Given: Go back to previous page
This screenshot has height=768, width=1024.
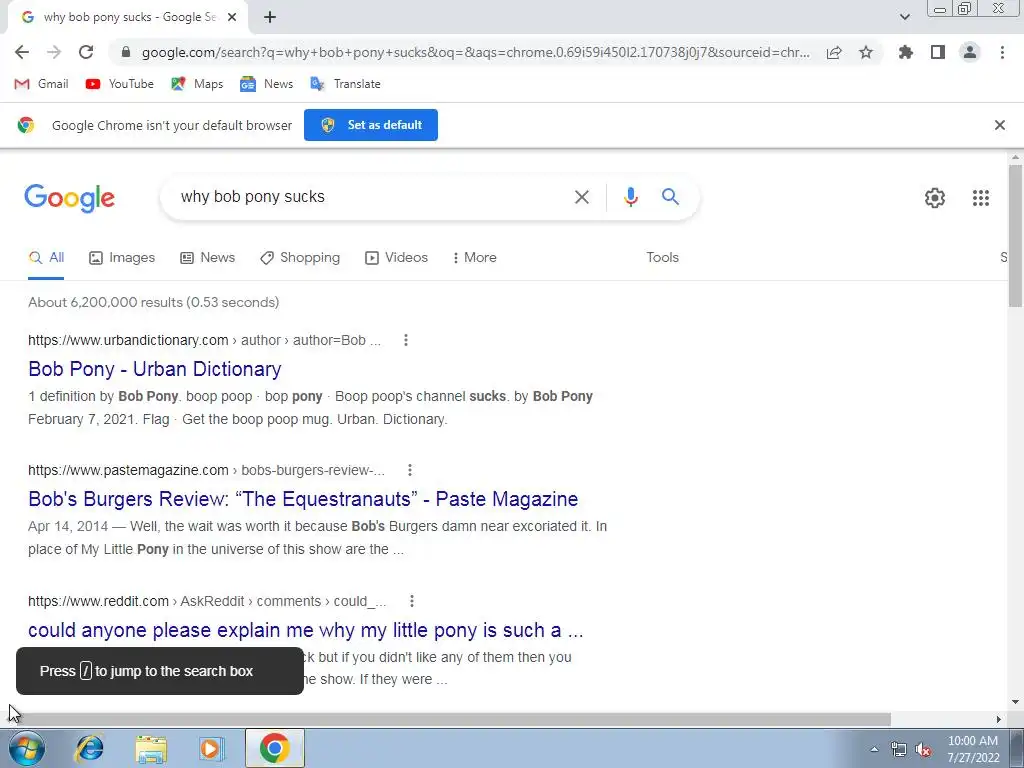Looking at the screenshot, I should [x=22, y=52].
